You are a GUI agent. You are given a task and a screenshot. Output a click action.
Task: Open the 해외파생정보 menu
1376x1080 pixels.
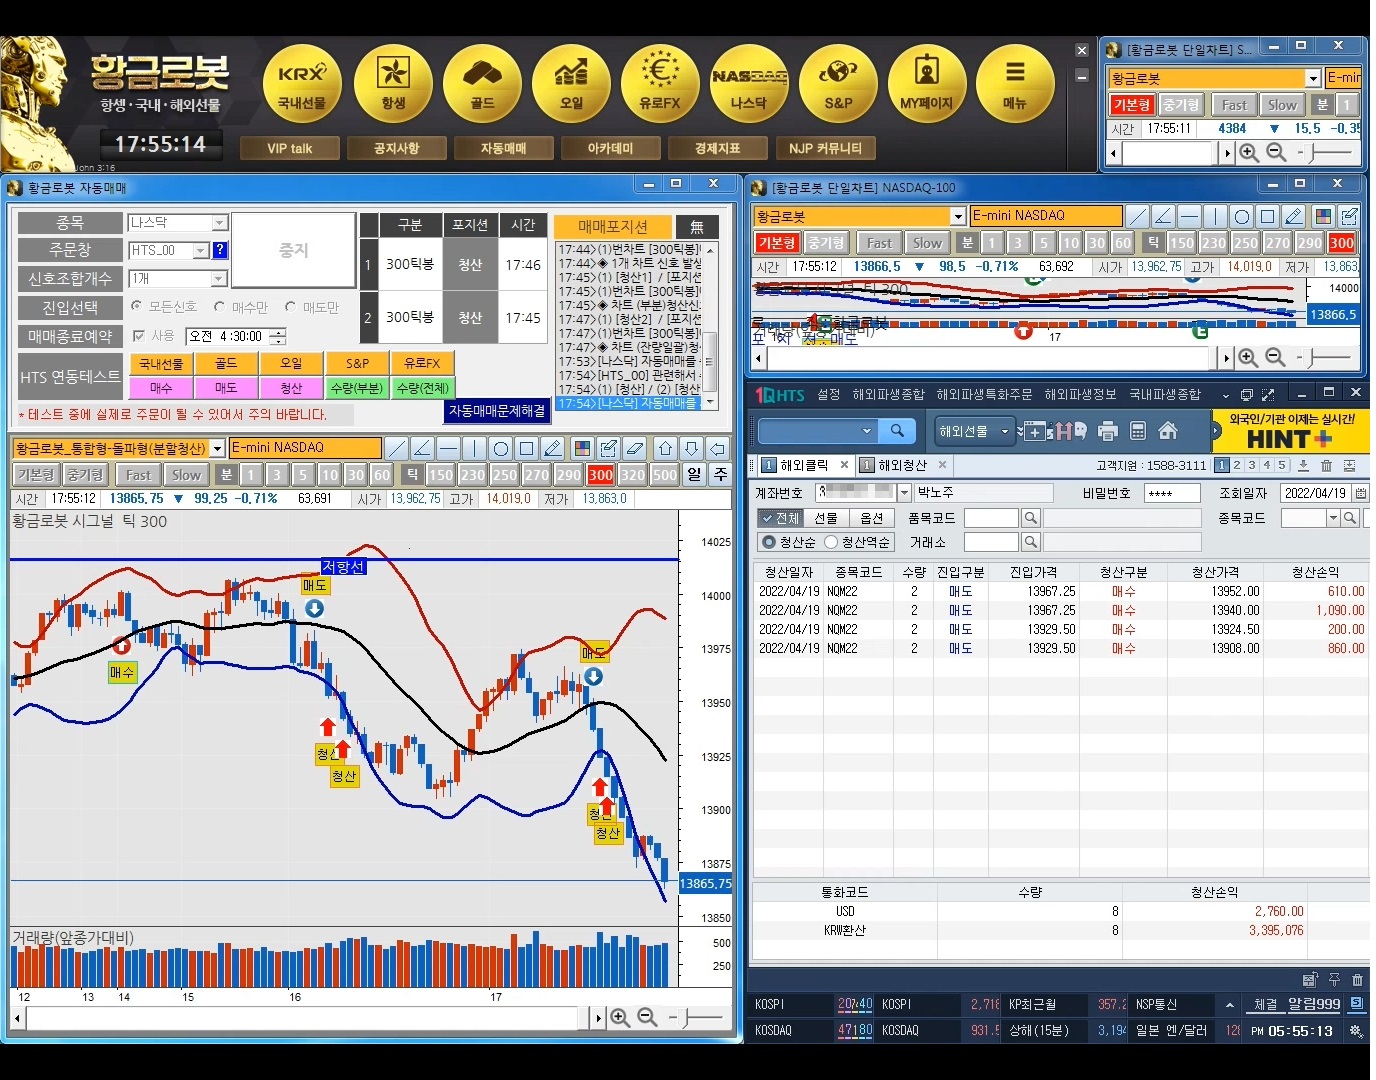tap(1081, 395)
